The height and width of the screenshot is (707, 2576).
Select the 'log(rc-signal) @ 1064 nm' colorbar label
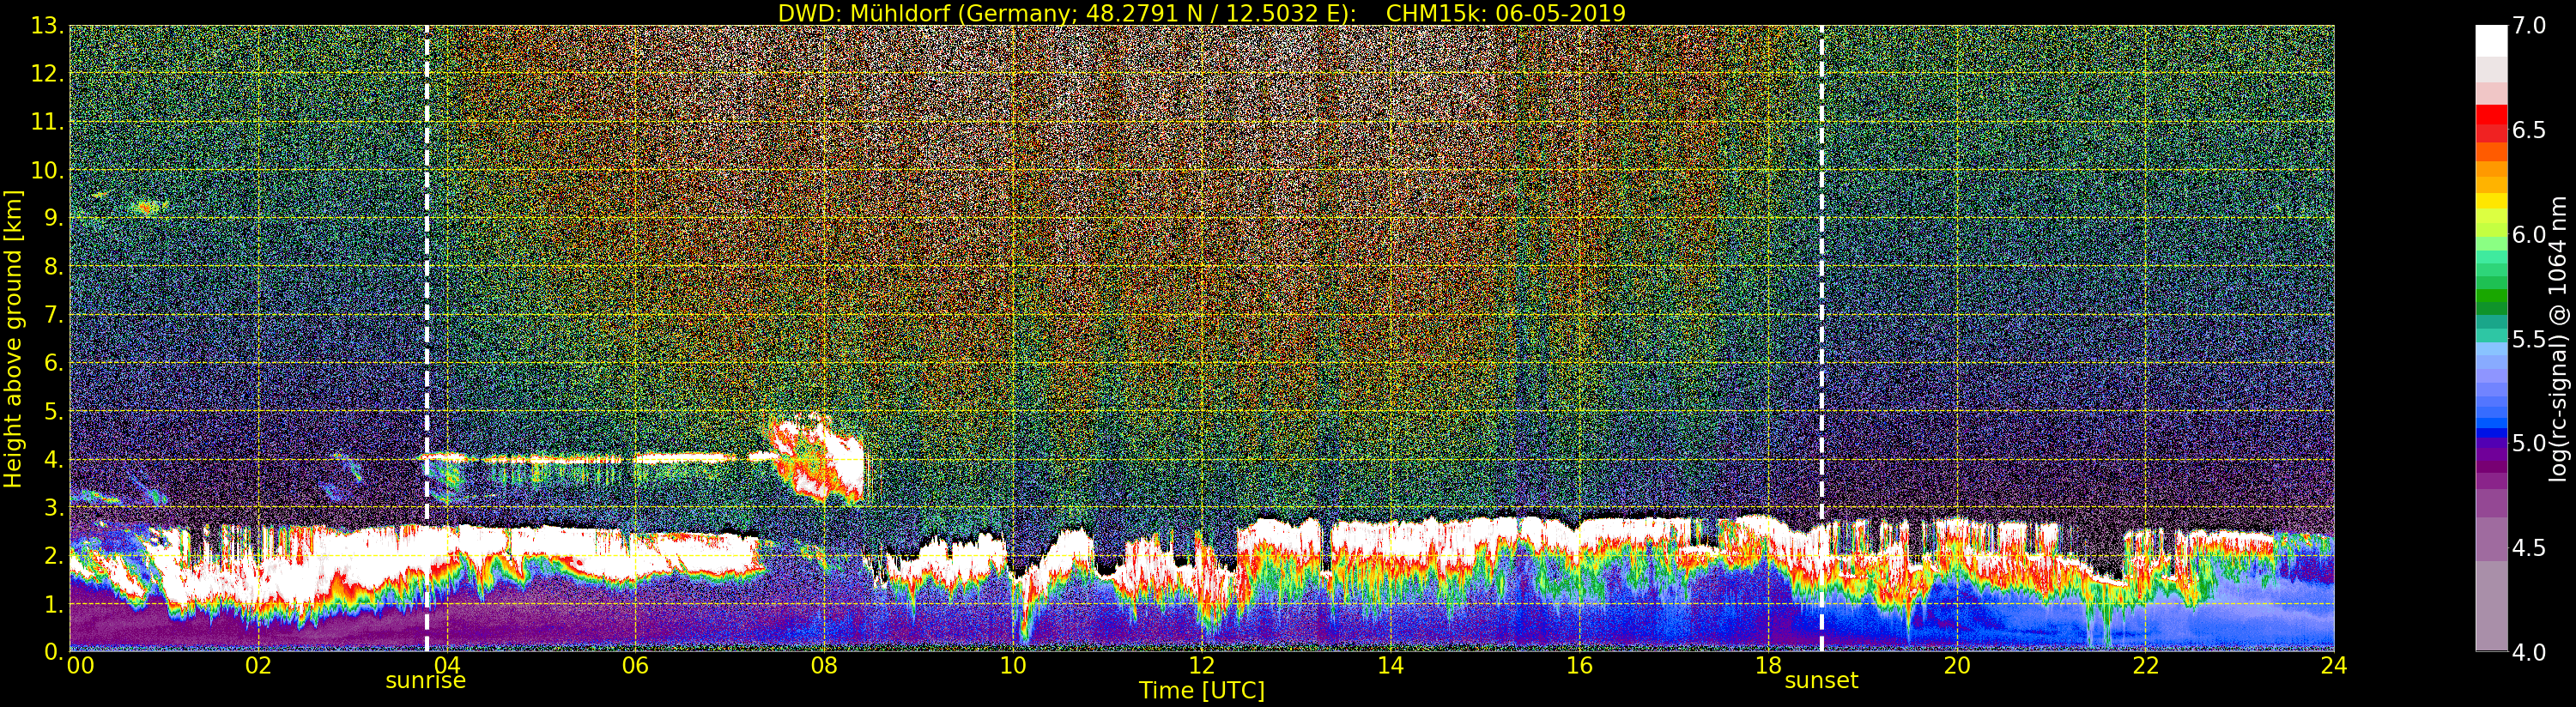[x=2558, y=339]
